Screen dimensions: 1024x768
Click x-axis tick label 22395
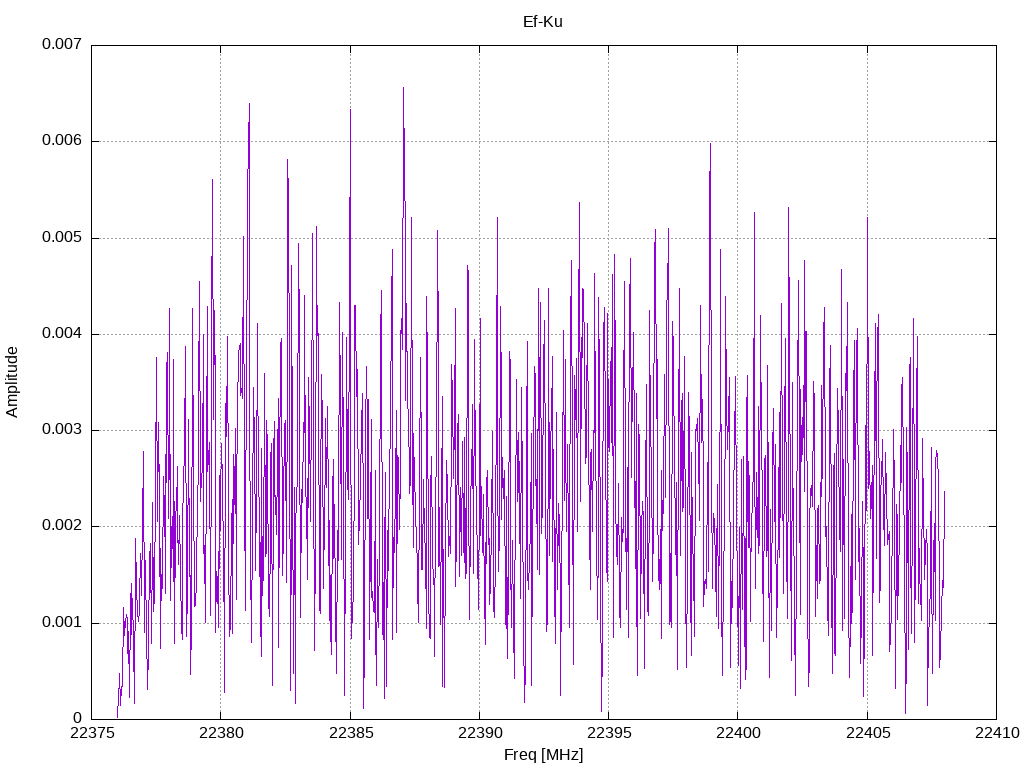[x=609, y=733]
